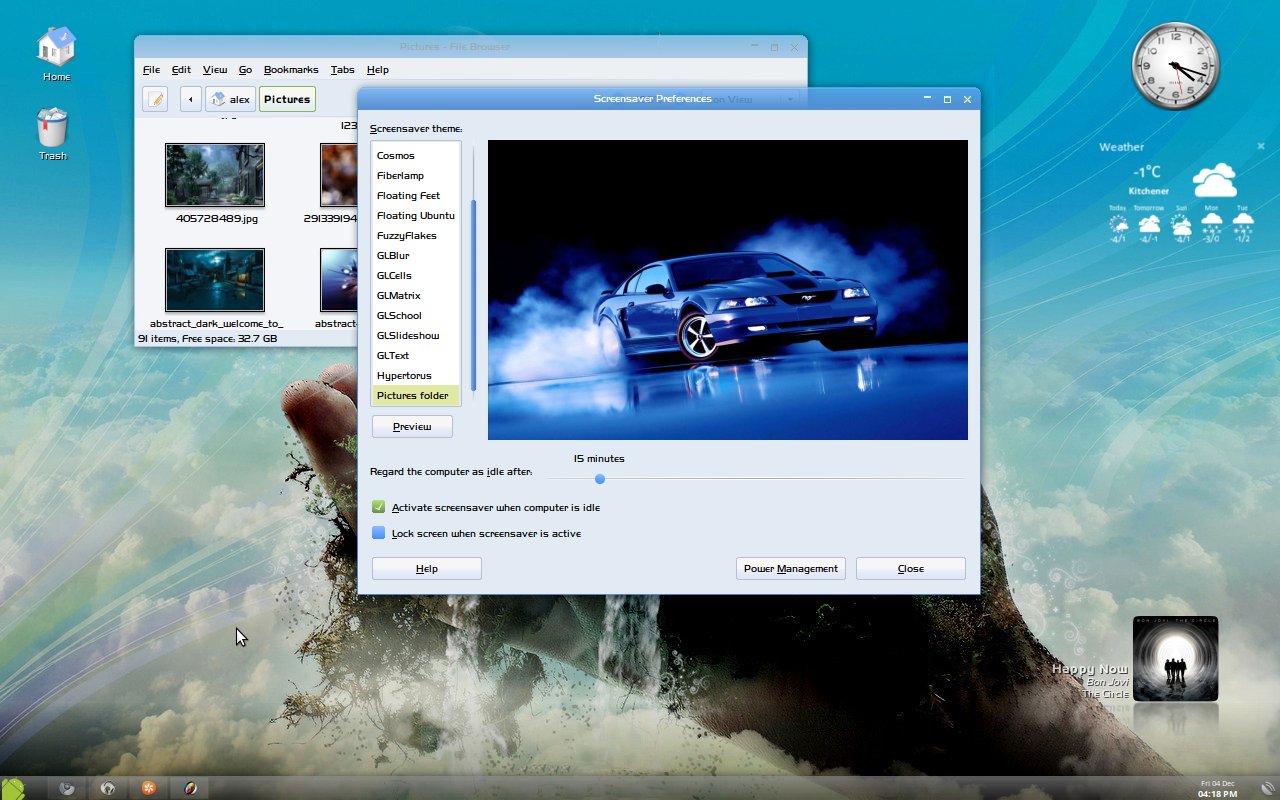Open Help menu in File Browser
This screenshot has width=1280, height=800.
377,70
